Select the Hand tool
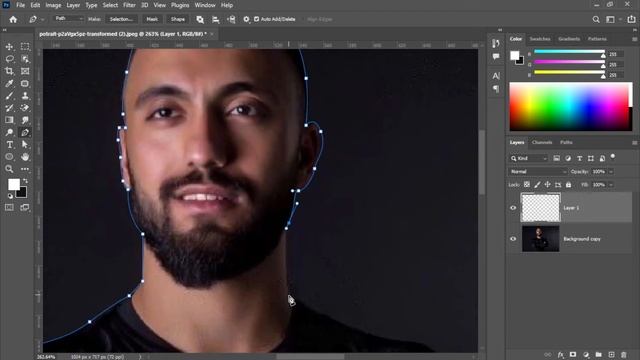This screenshot has width=640, height=360. click(x=25, y=157)
